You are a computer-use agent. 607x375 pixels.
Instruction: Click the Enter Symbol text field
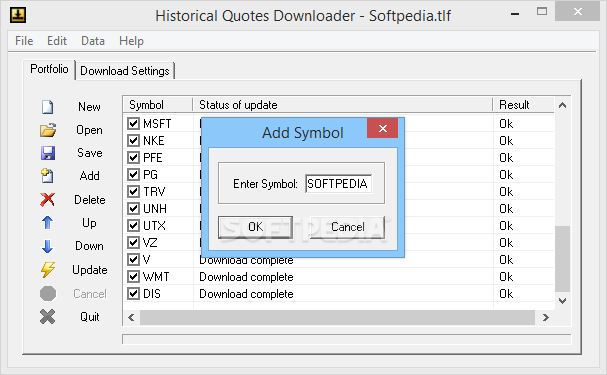pyautogui.click(x=338, y=183)
